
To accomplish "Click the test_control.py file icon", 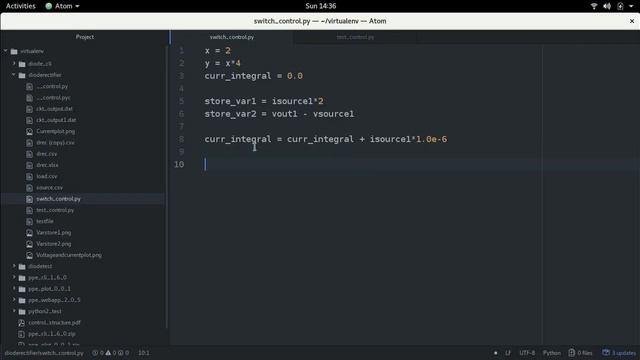I will pyautogui.click(x=29, y=210).
